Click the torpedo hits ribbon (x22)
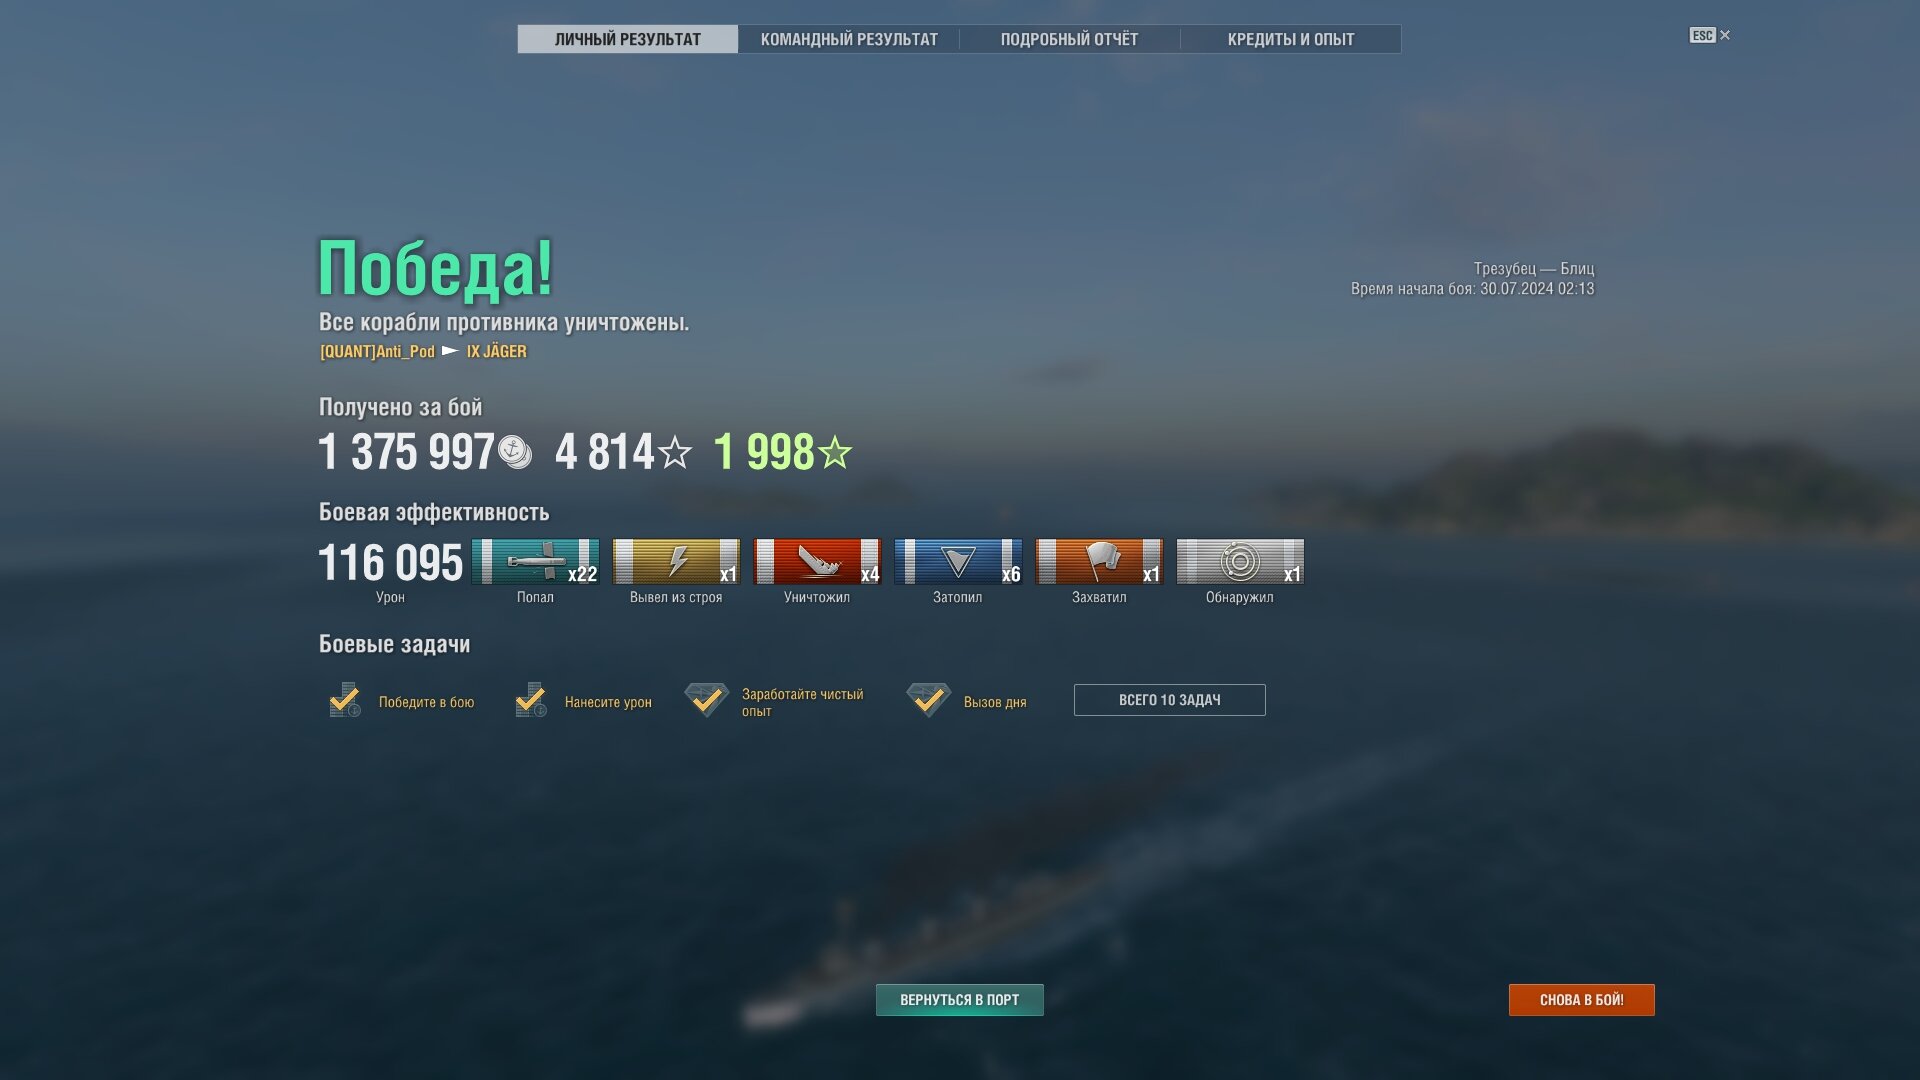The height and width of the screenshot is (1080, 1920). [535, 561]
